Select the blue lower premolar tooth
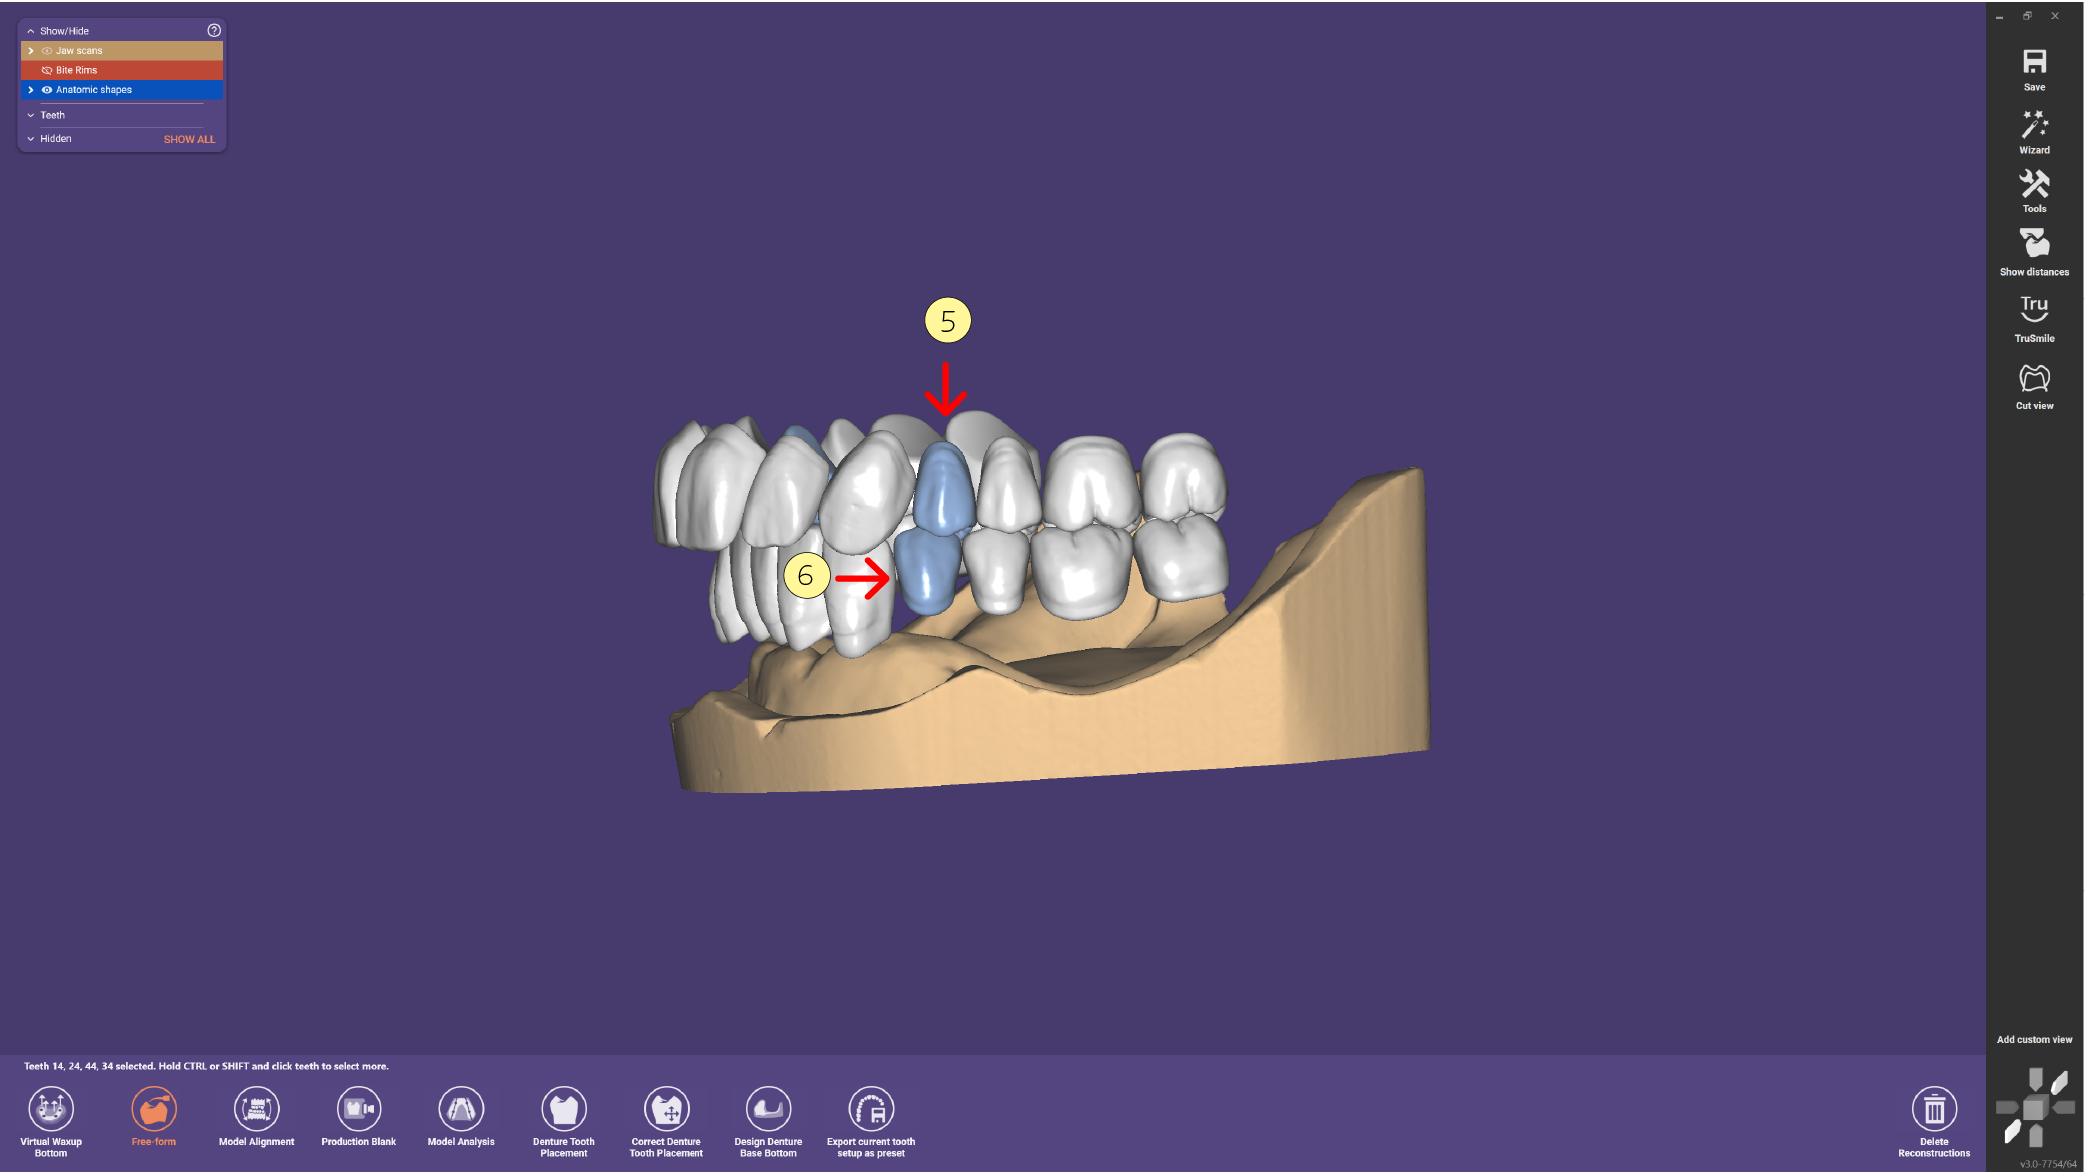 [x=926, y=571]
